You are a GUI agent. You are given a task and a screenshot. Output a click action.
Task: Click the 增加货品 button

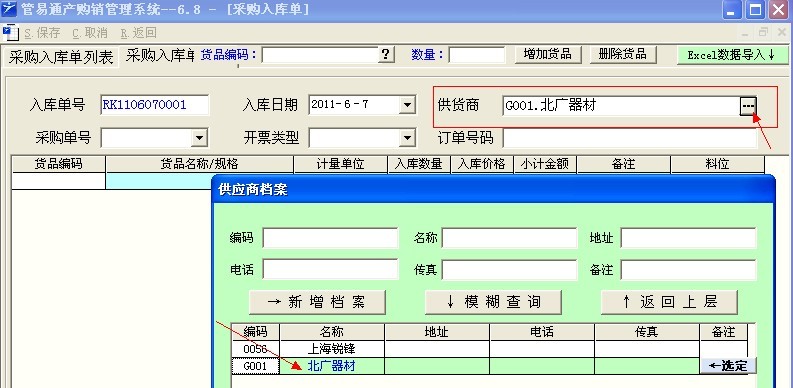point(548,54)
